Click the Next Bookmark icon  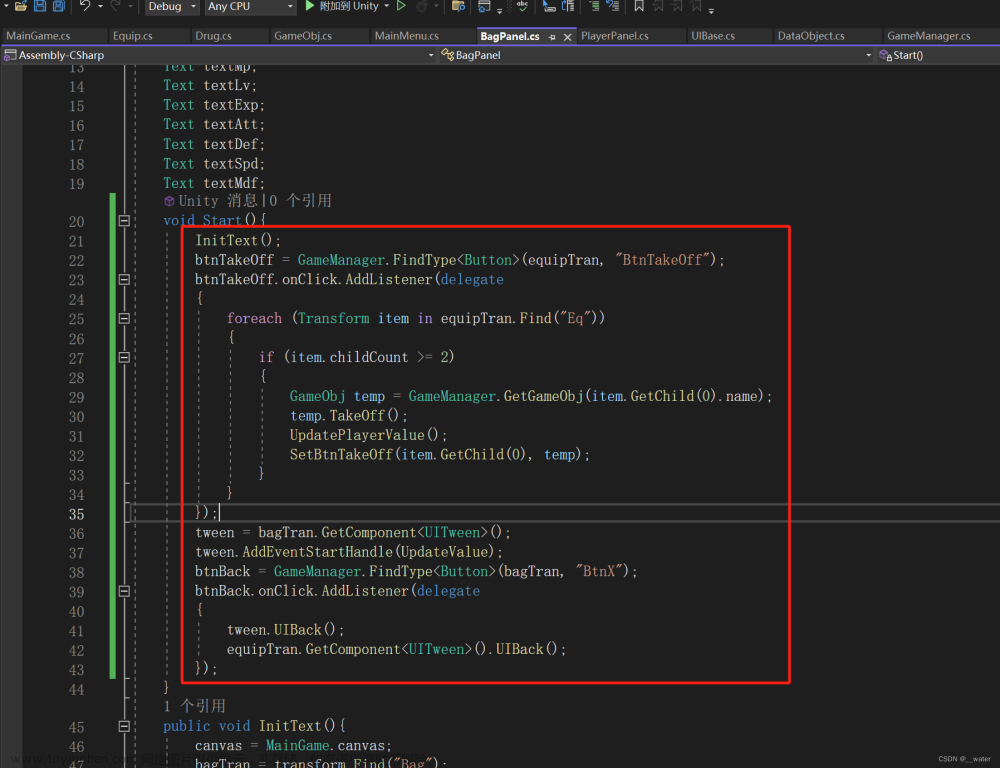pyautogui.click(x=677, y=6)
